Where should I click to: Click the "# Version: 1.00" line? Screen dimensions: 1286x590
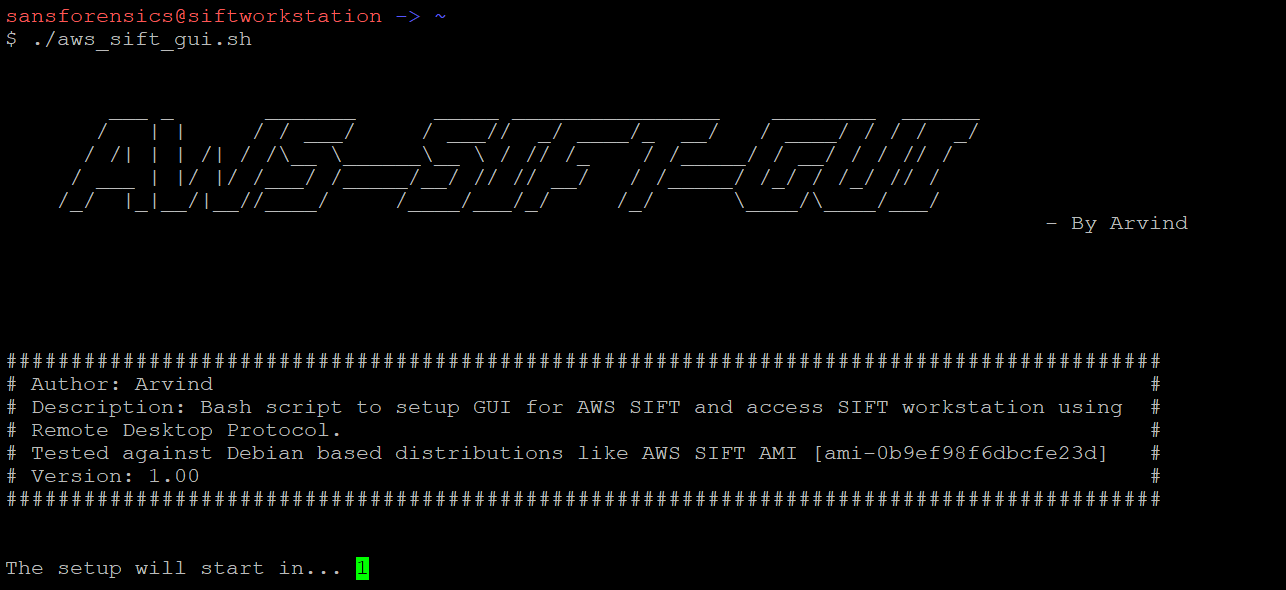tap(103, 476)
